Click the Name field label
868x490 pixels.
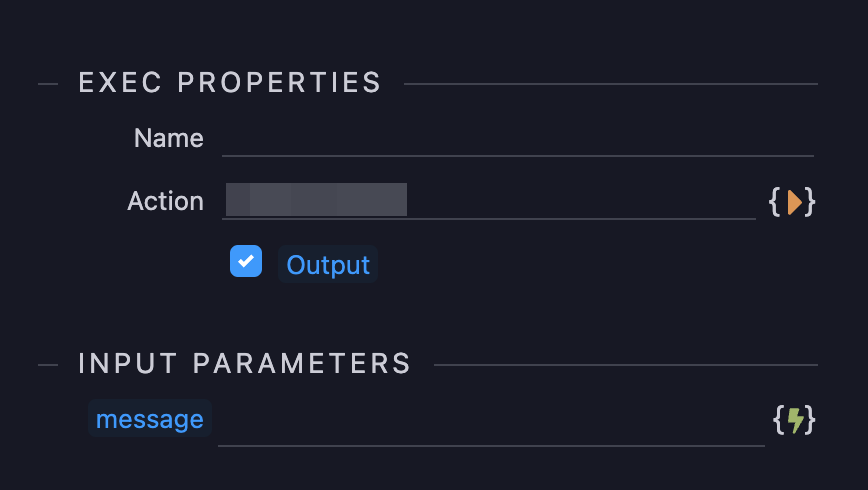[x=168, y=138]
